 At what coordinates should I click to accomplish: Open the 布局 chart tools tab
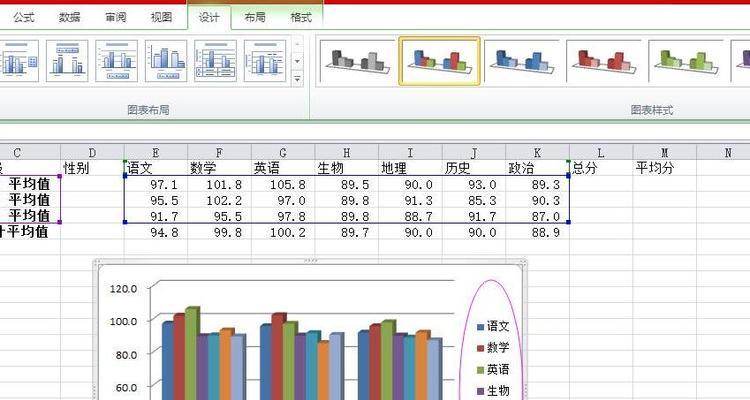point(254,17)
